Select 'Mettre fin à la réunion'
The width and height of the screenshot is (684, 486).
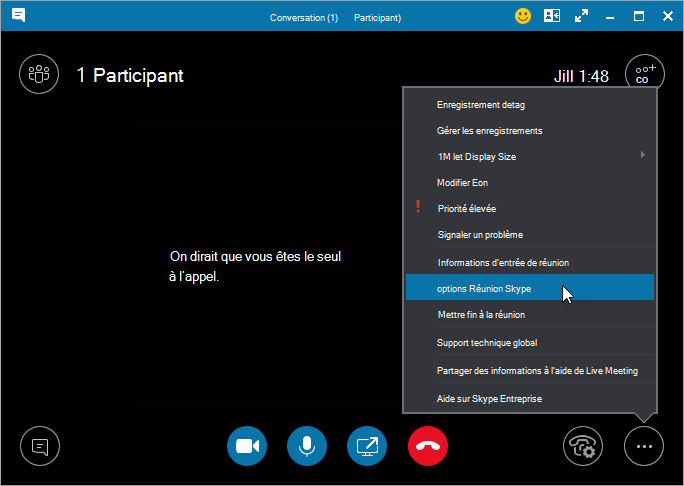(x=530, y=315)
